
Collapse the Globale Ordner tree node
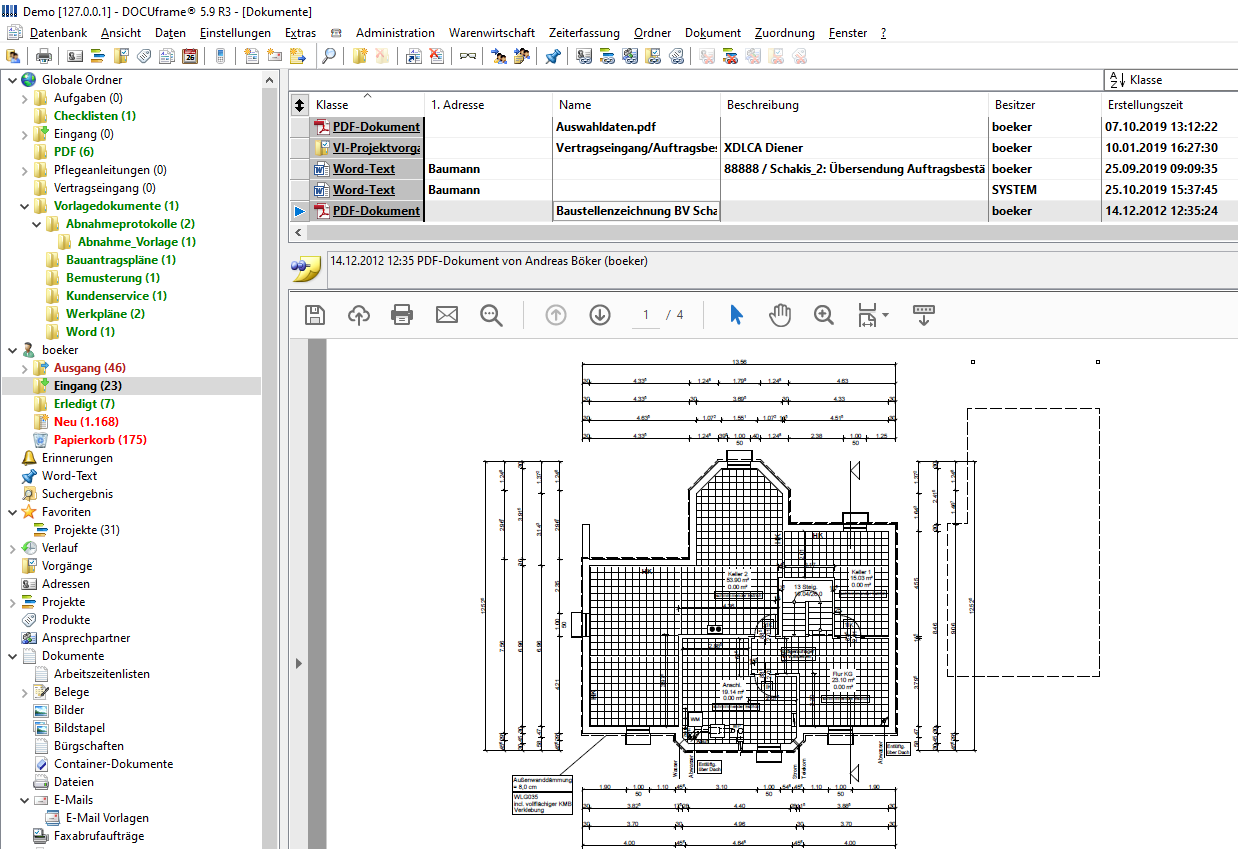(11, 80)
